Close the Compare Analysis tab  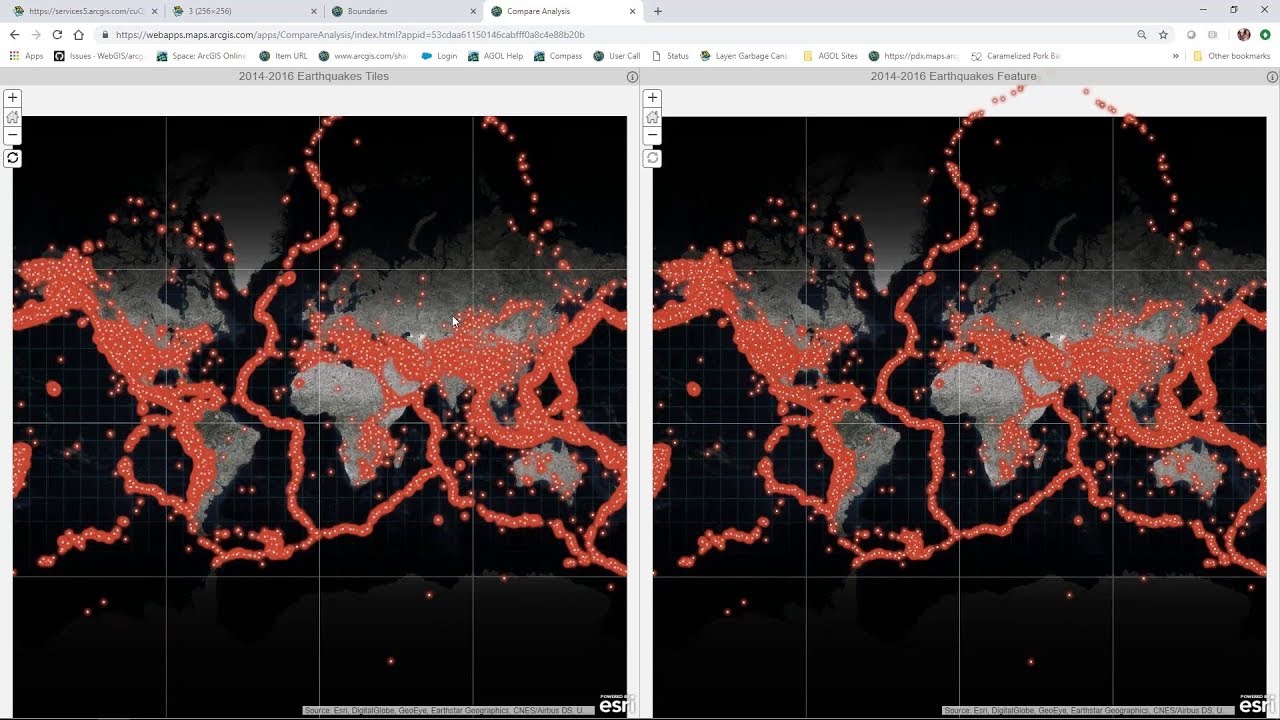[x=632, y=11]
